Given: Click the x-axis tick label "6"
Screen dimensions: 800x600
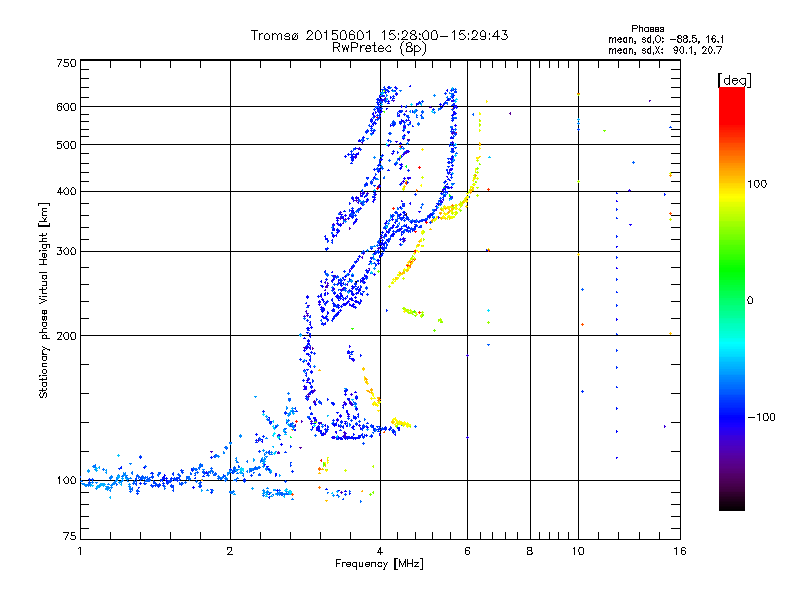Looking at the screenshot, I should point(467,551).
